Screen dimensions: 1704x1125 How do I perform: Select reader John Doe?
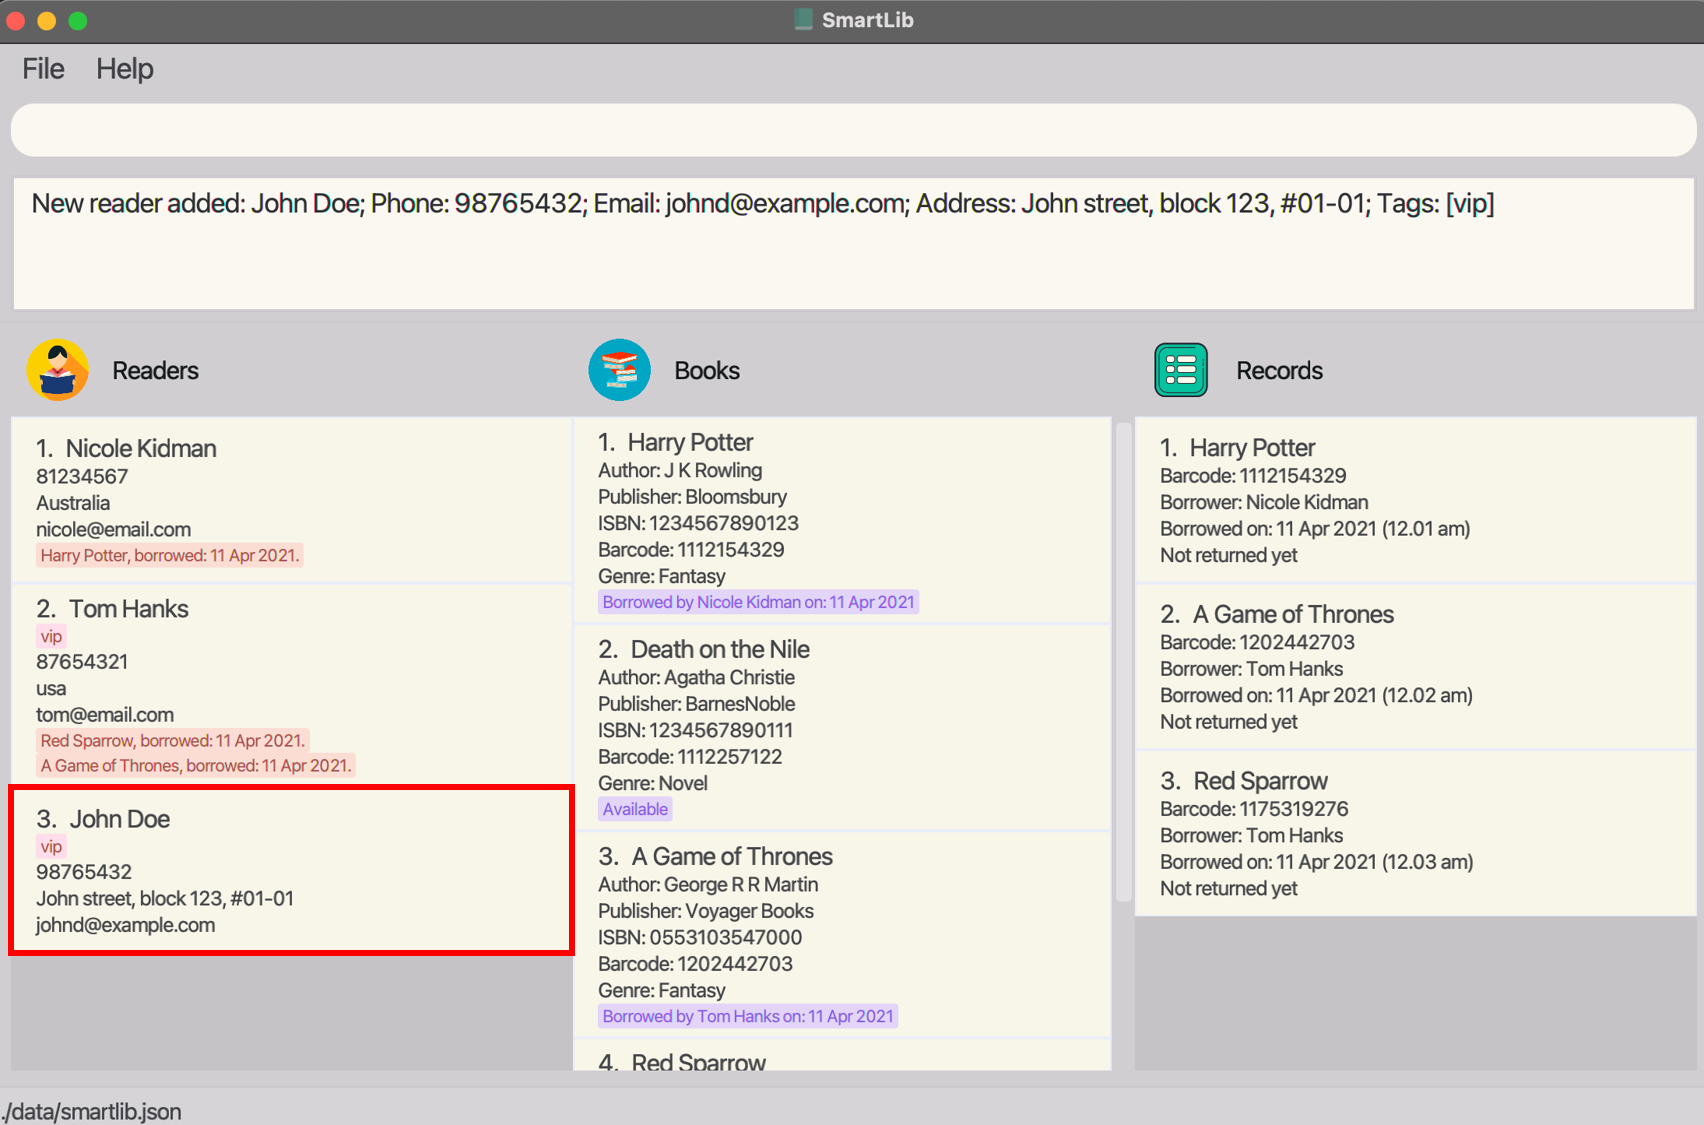click(291, 870)
